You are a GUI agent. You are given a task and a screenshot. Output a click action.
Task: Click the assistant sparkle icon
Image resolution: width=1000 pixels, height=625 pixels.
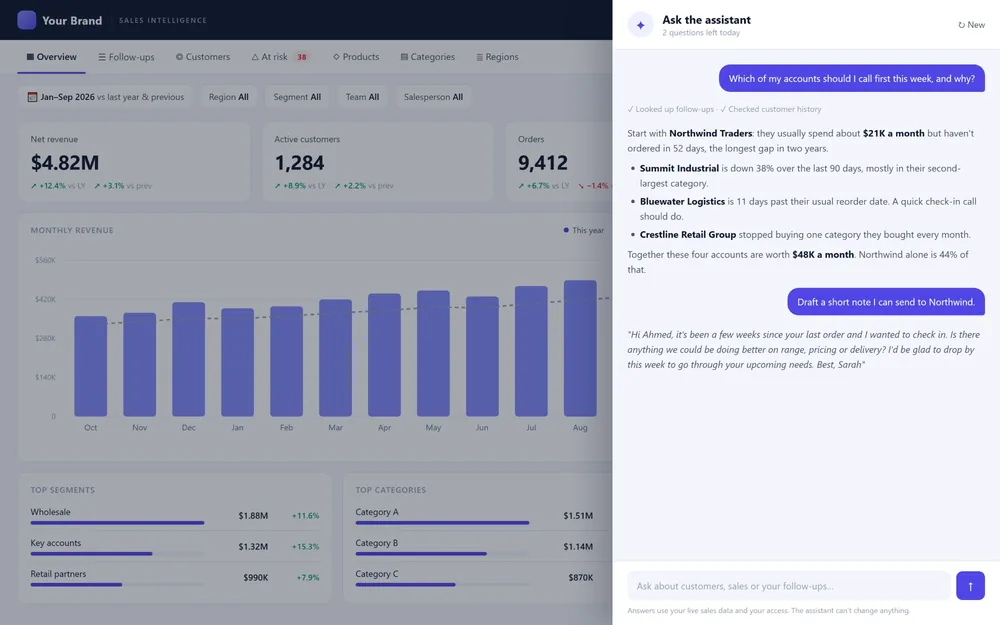[x=640, y=25]
